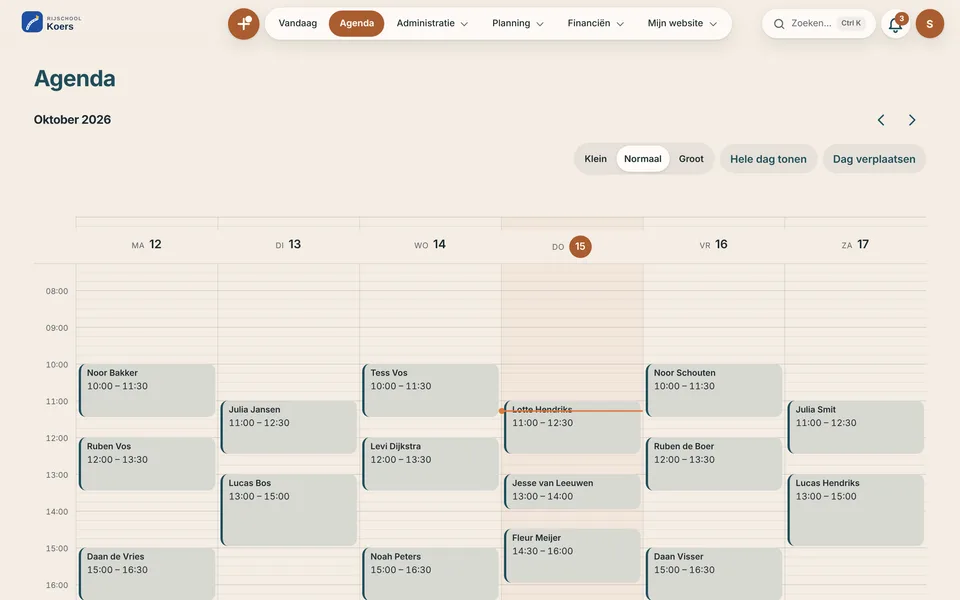Open the Vandaag page
The width and height of the screenshot is (960, 600).
tap(298, 23)
